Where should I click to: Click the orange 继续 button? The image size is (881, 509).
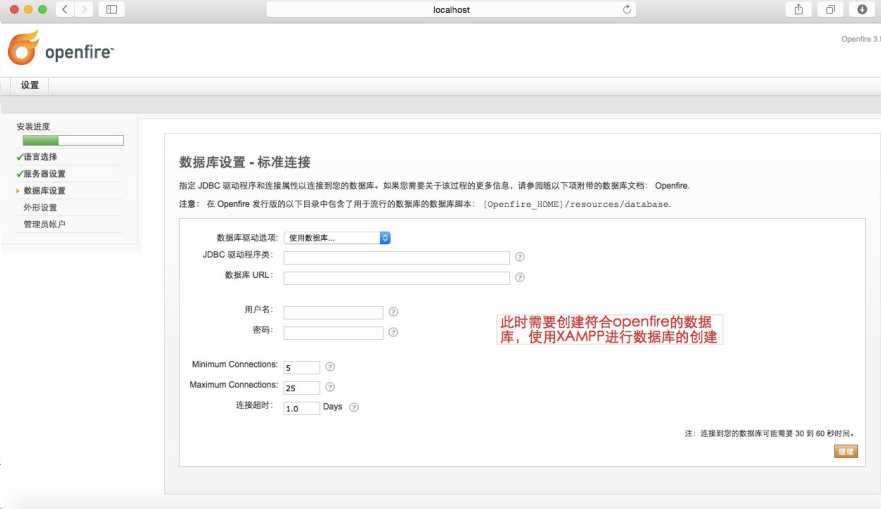point(846,451)
